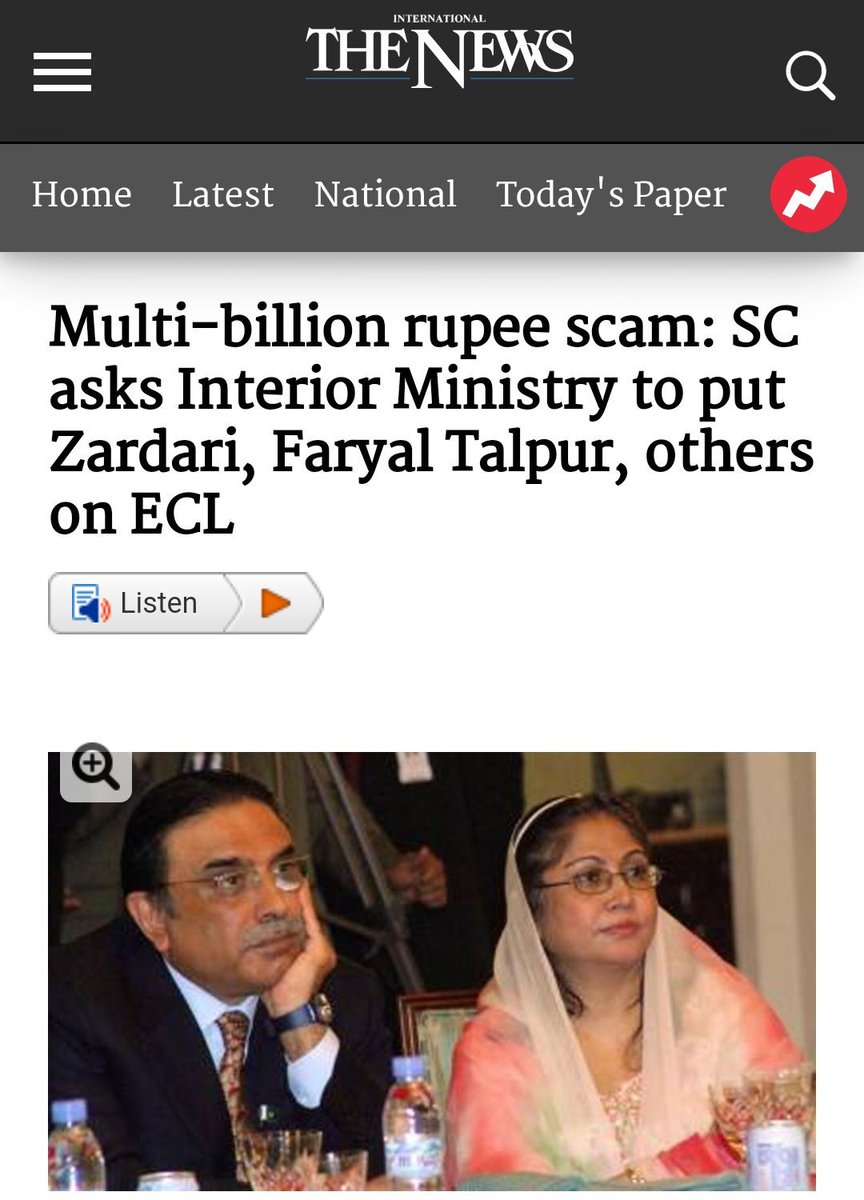Click the "on ECL" headline line
864x1200 pixels.
(x=141, y=515)
